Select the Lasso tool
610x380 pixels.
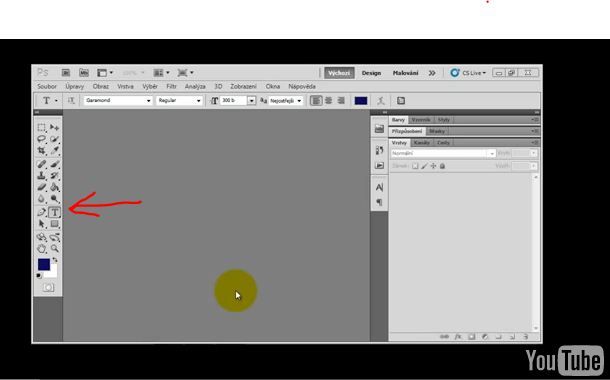[42, 139]
